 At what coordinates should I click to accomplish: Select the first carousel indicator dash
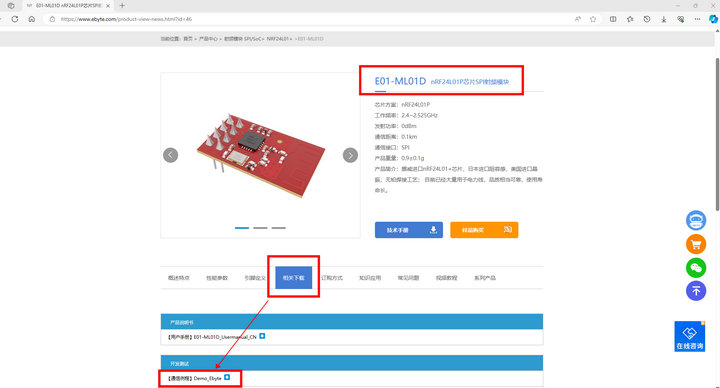(242, 228)
